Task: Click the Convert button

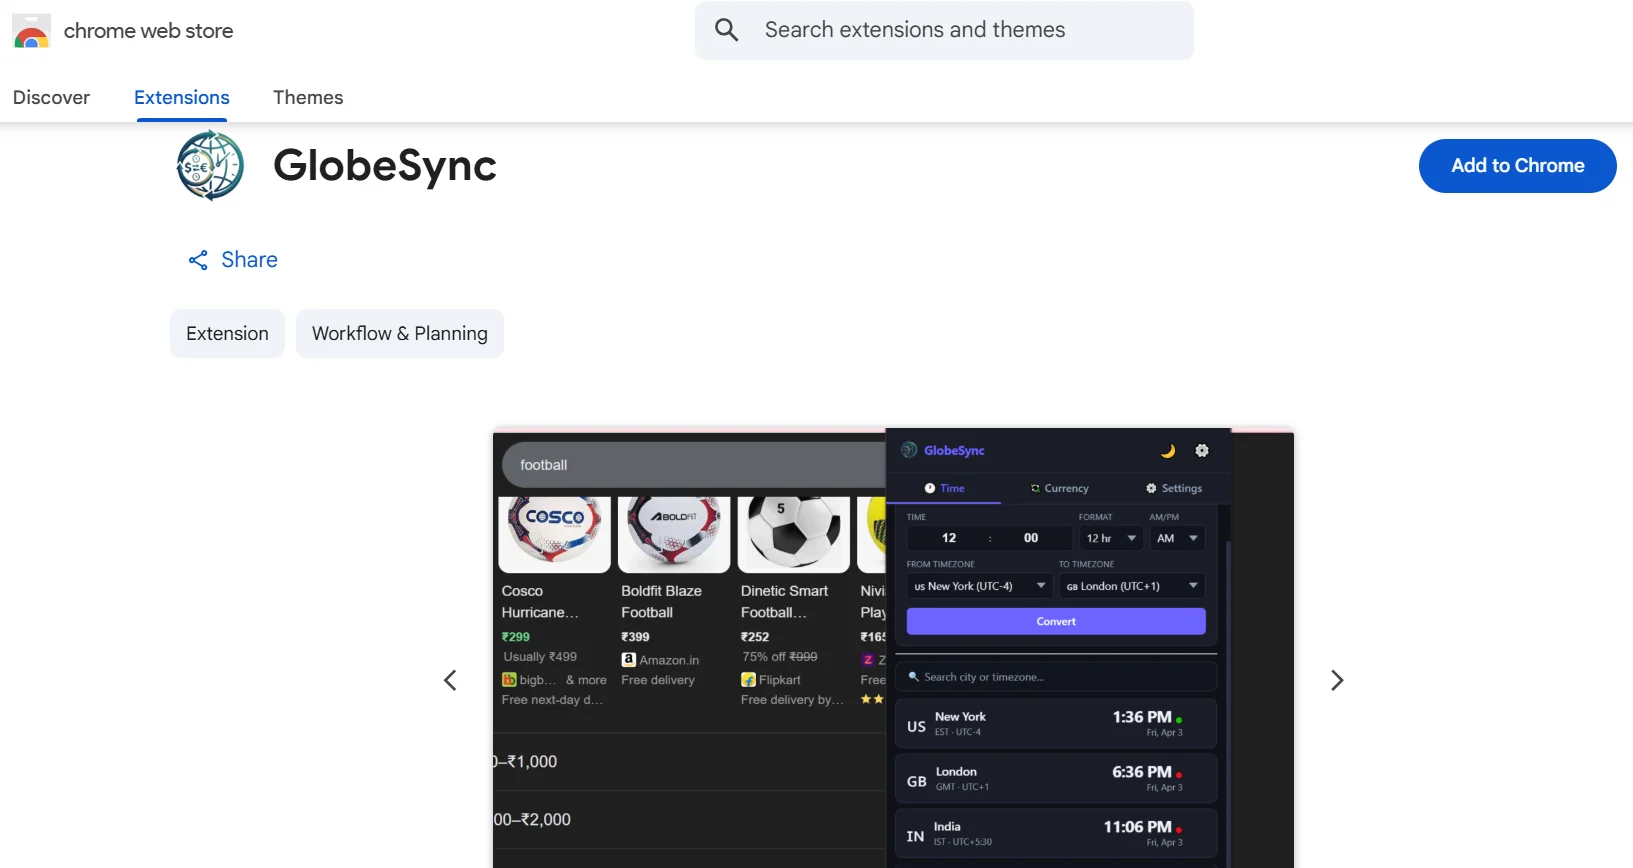Action: pyautogui.click(x=1056, y=621)
